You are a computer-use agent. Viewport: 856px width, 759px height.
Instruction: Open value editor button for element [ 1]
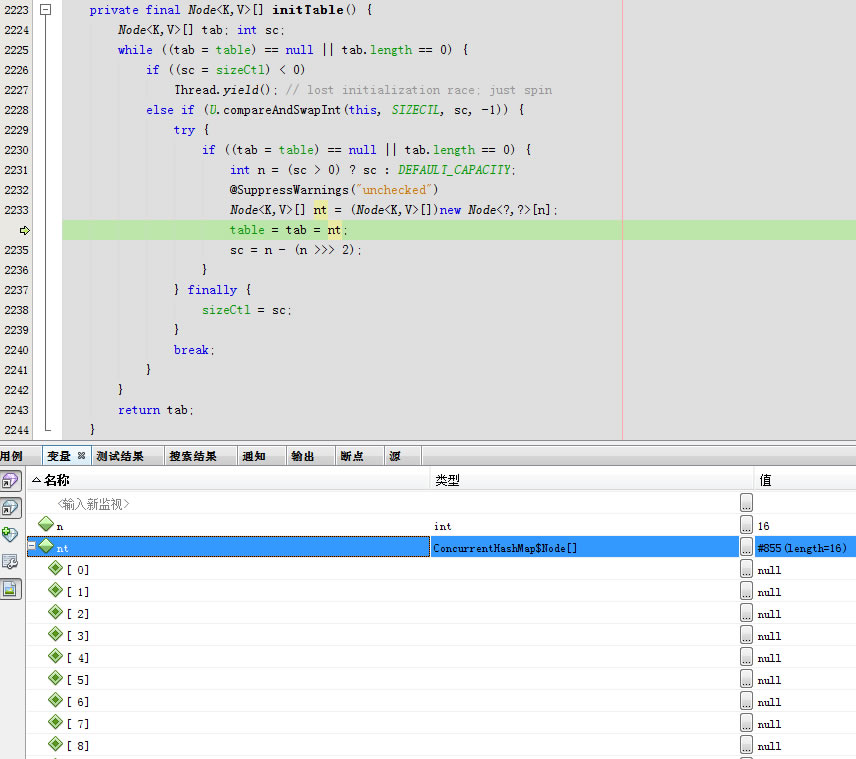pyautogui.click(x=746, y=590)
